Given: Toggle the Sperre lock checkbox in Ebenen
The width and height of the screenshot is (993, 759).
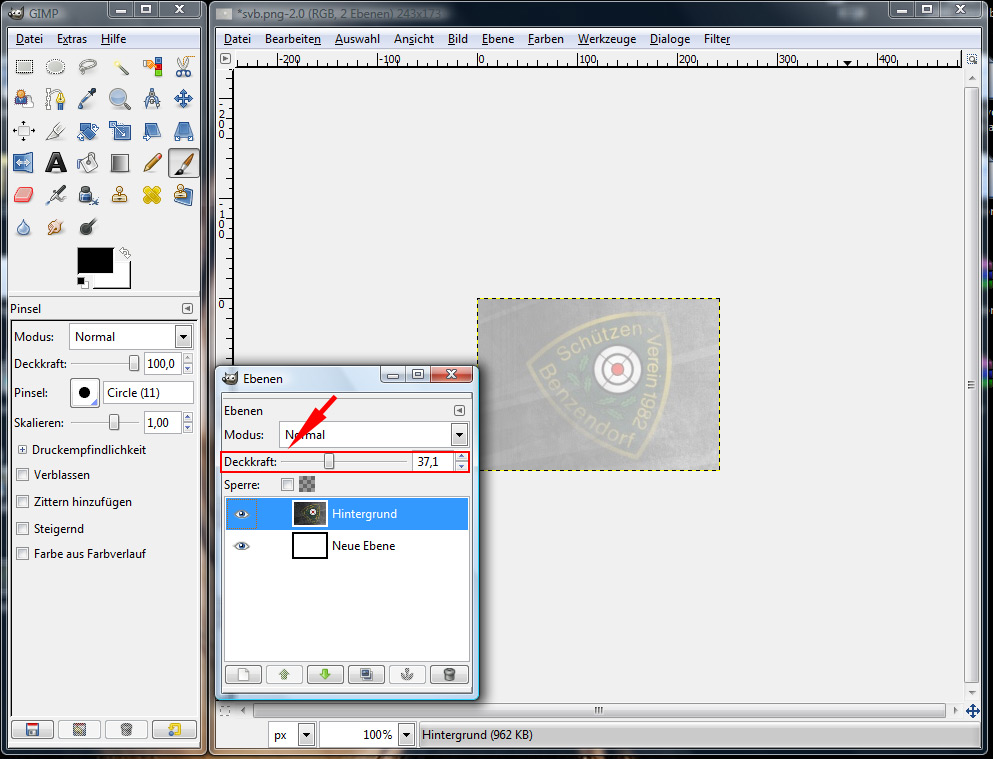Looking at the screenshot, I should coord(288,485).
